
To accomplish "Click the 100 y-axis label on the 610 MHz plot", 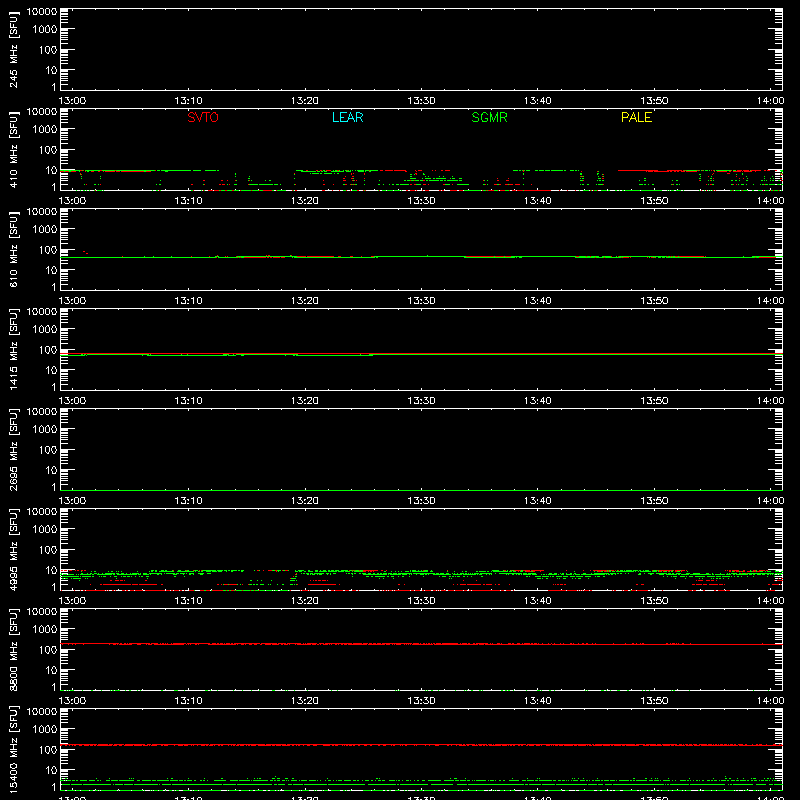I will 48,249.
